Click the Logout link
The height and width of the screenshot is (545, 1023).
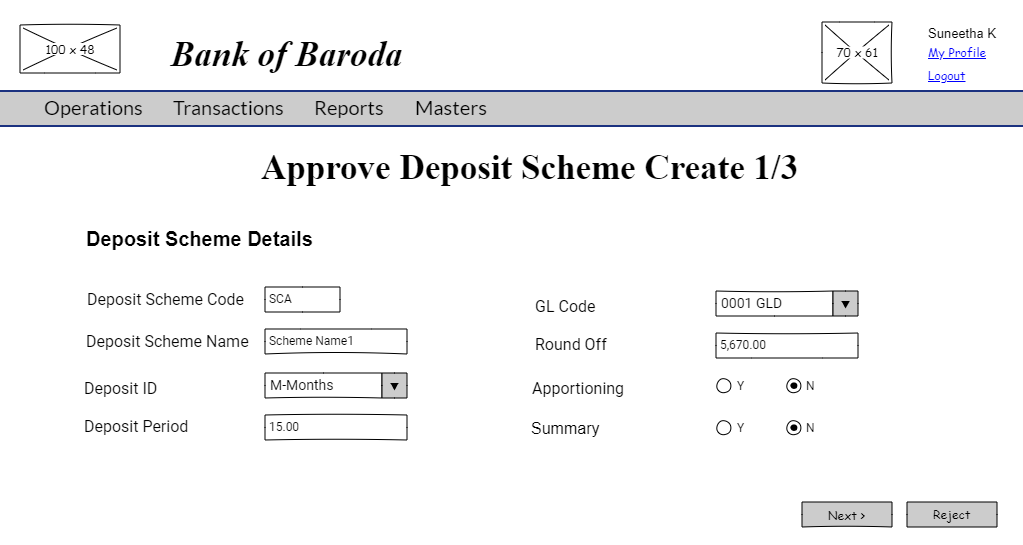946,76
